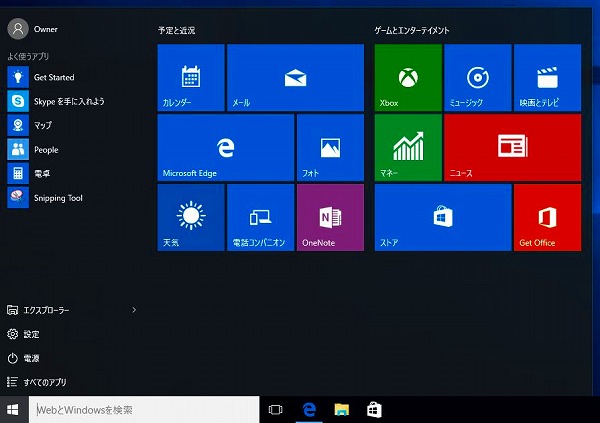Launch Get Started from frequent apps
600x423 pixels.
tap(73, 77)
